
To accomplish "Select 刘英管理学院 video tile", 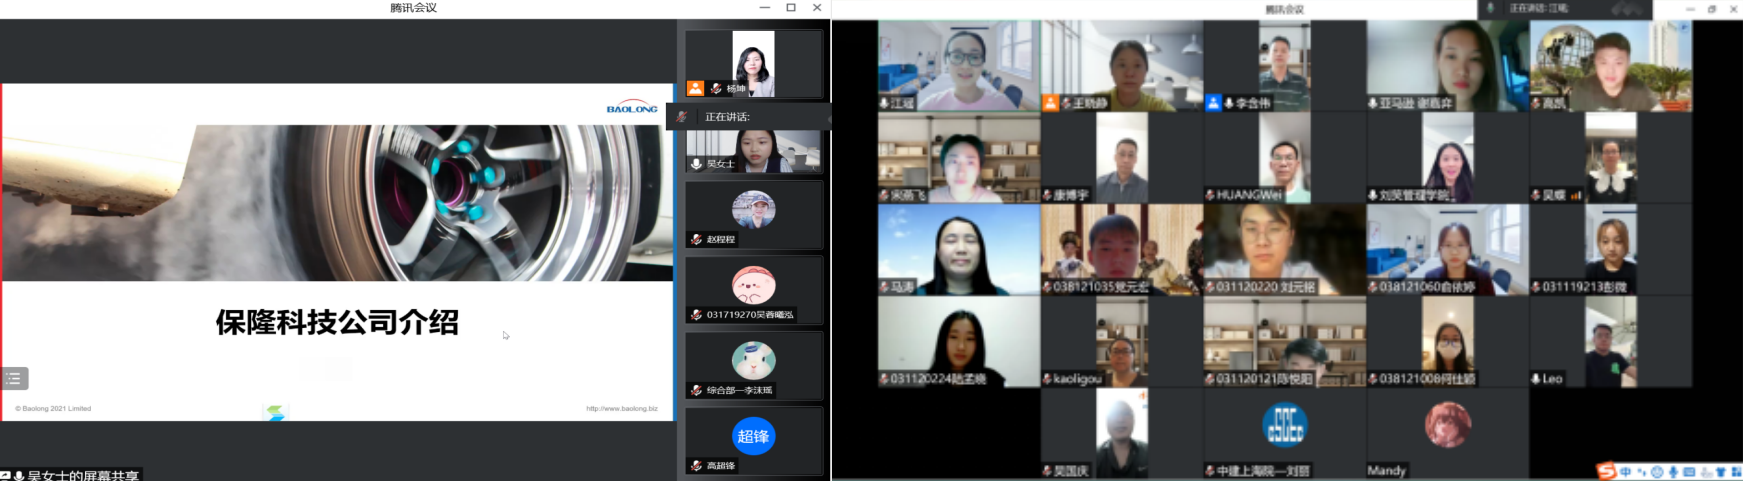I will pyautogui.click(x=1447, y=157).
